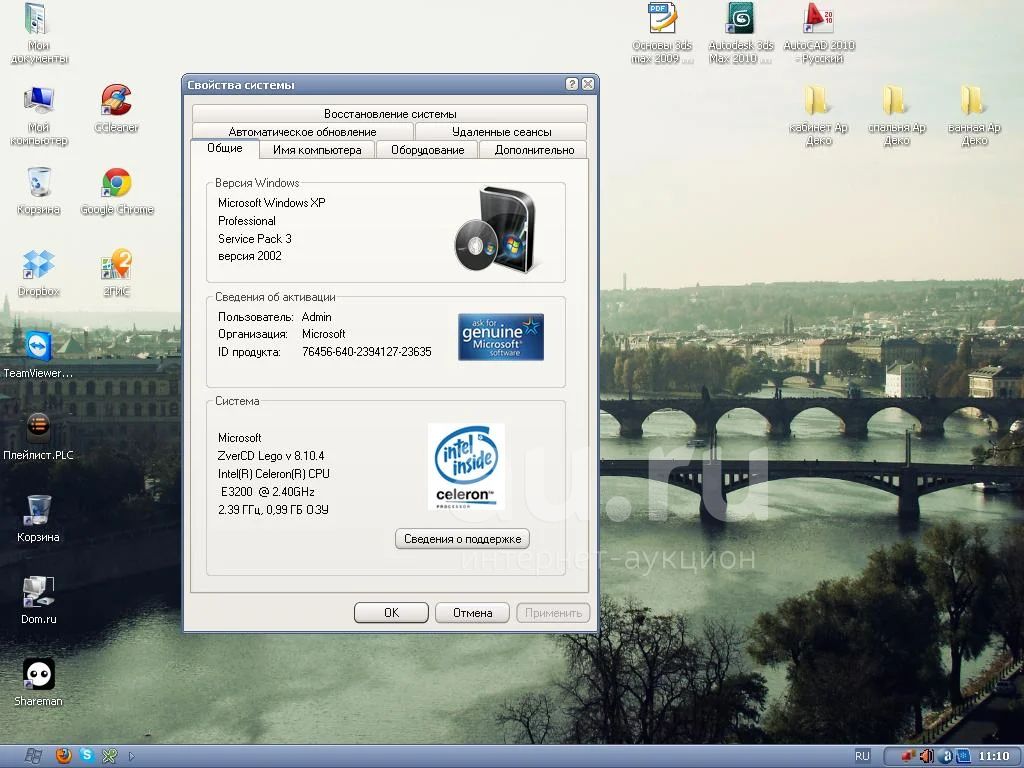The height and width of the screenshot is (768, 1024).
Task: Click the text ZverCD Lego v 8.10.4
Action: (271, 456)
